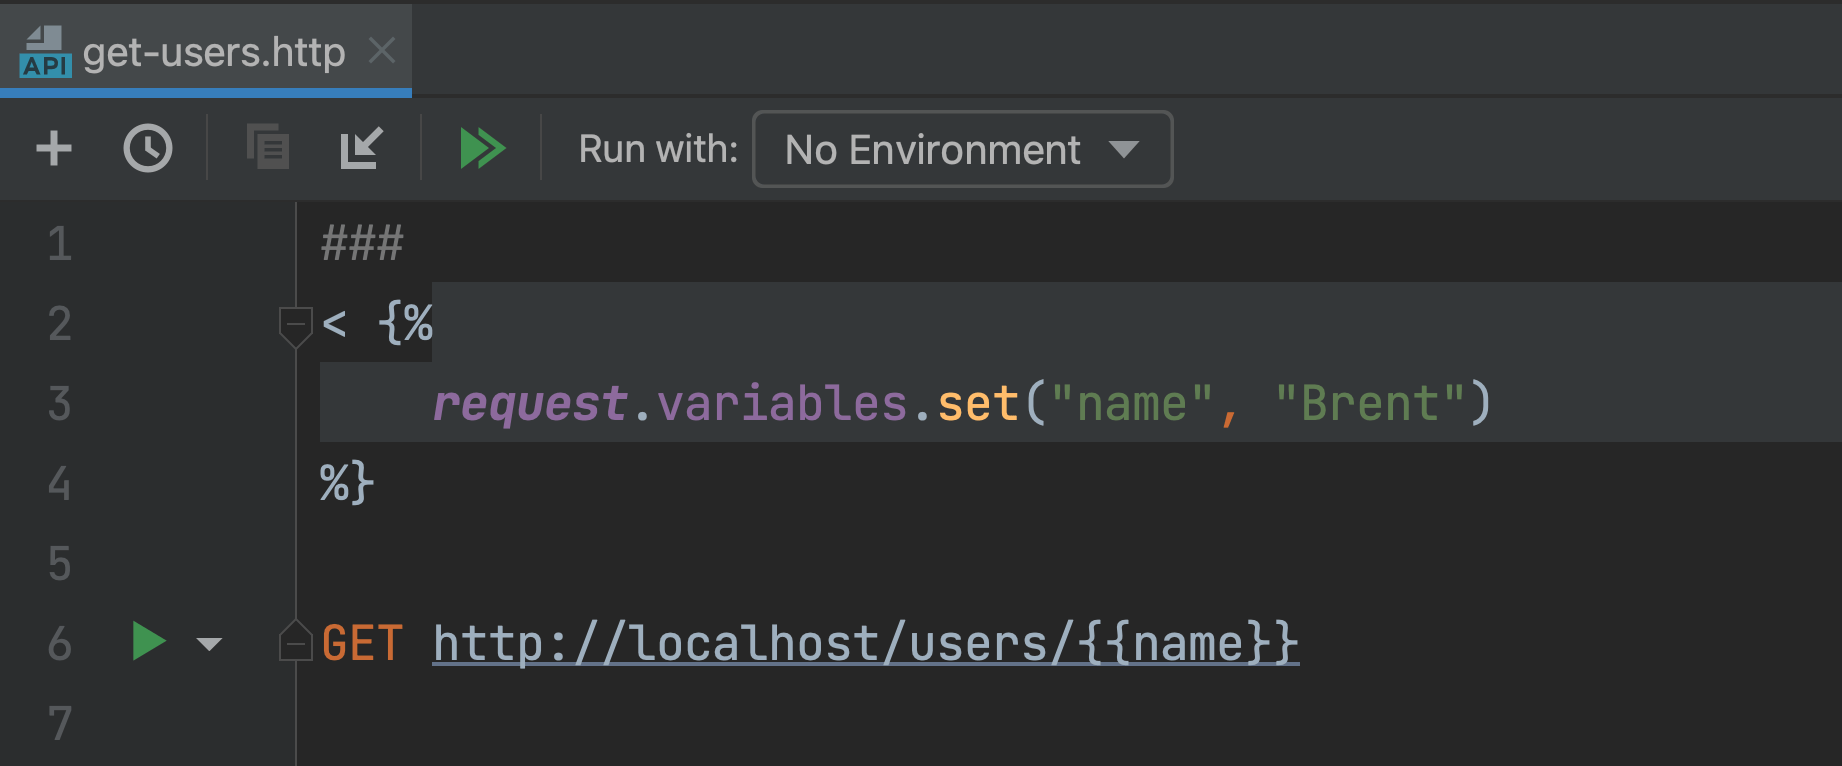Click the "Brent" string value
This screenshot has height=766, width=1842.
point(1369,404)
